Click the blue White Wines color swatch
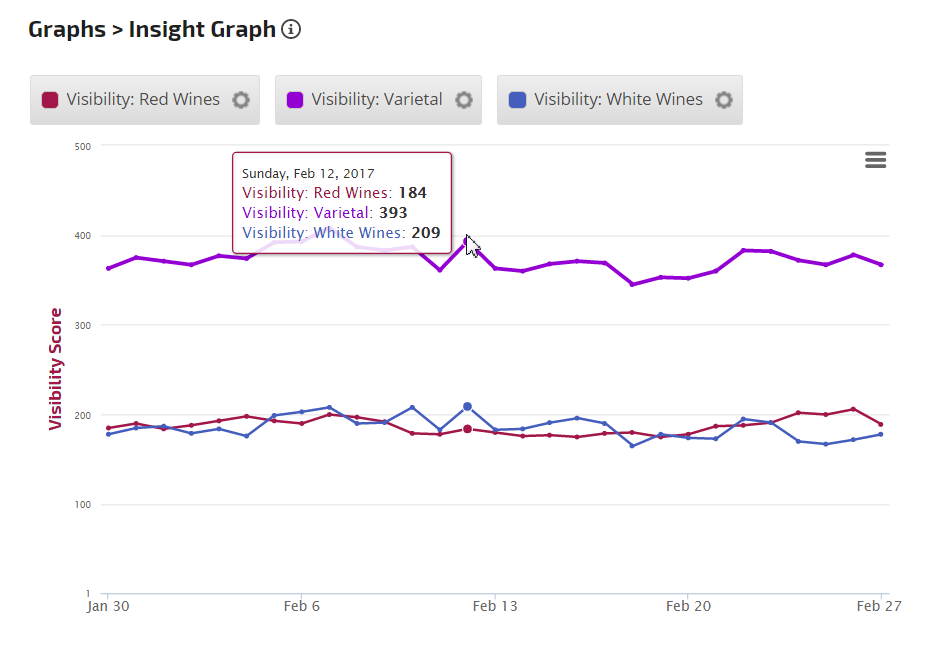The width and height of the screenshot is (941, 648). [x=516, y=100]
